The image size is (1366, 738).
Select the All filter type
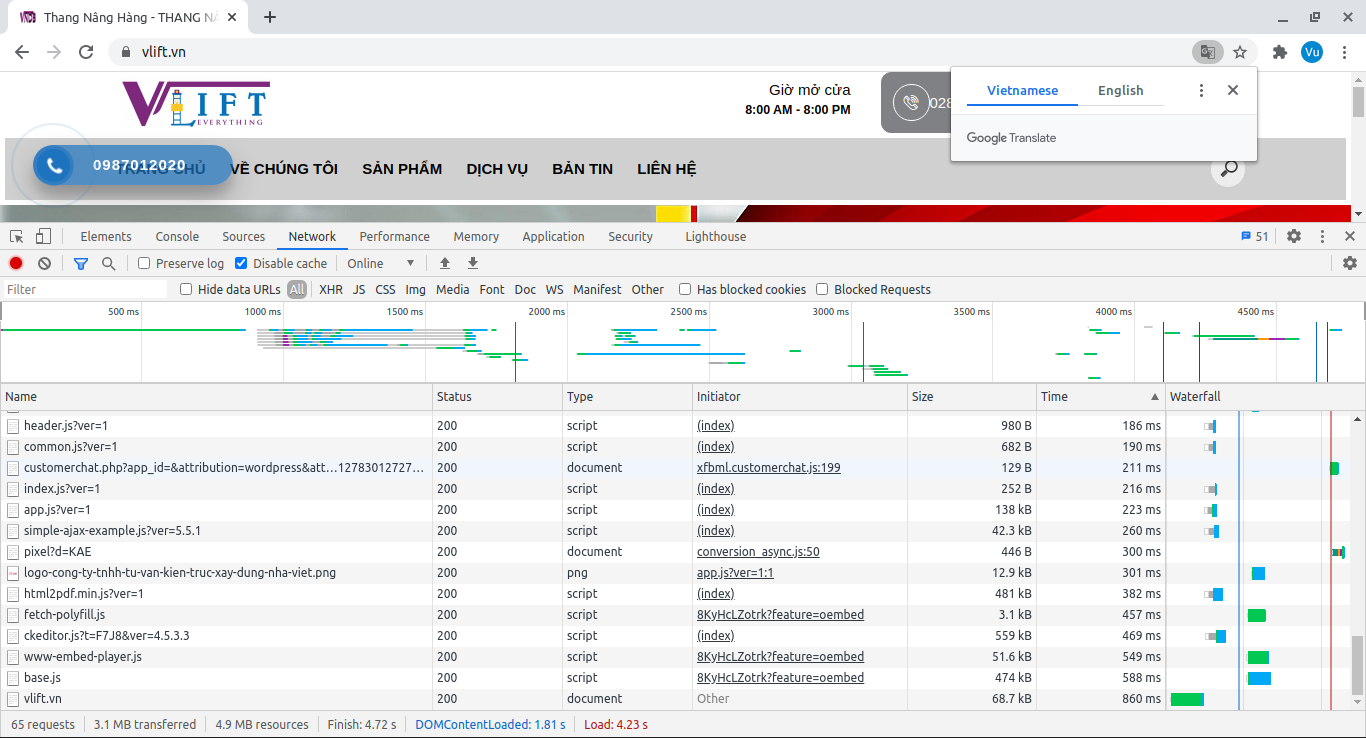[x=297, y=289]
